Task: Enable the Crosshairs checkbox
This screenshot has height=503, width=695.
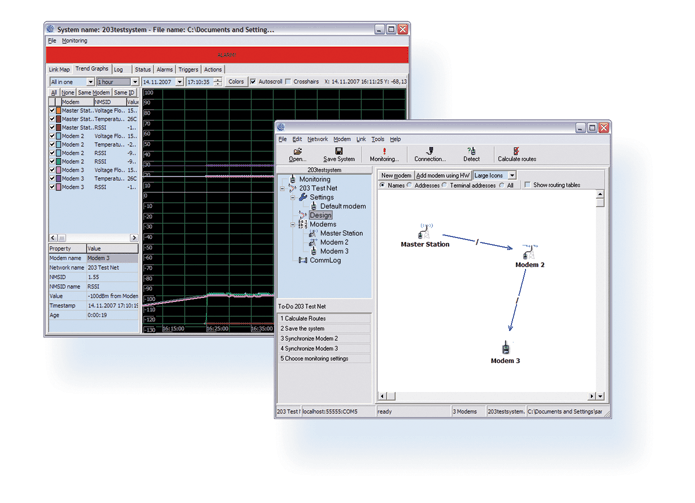Action: coord(288,82)
